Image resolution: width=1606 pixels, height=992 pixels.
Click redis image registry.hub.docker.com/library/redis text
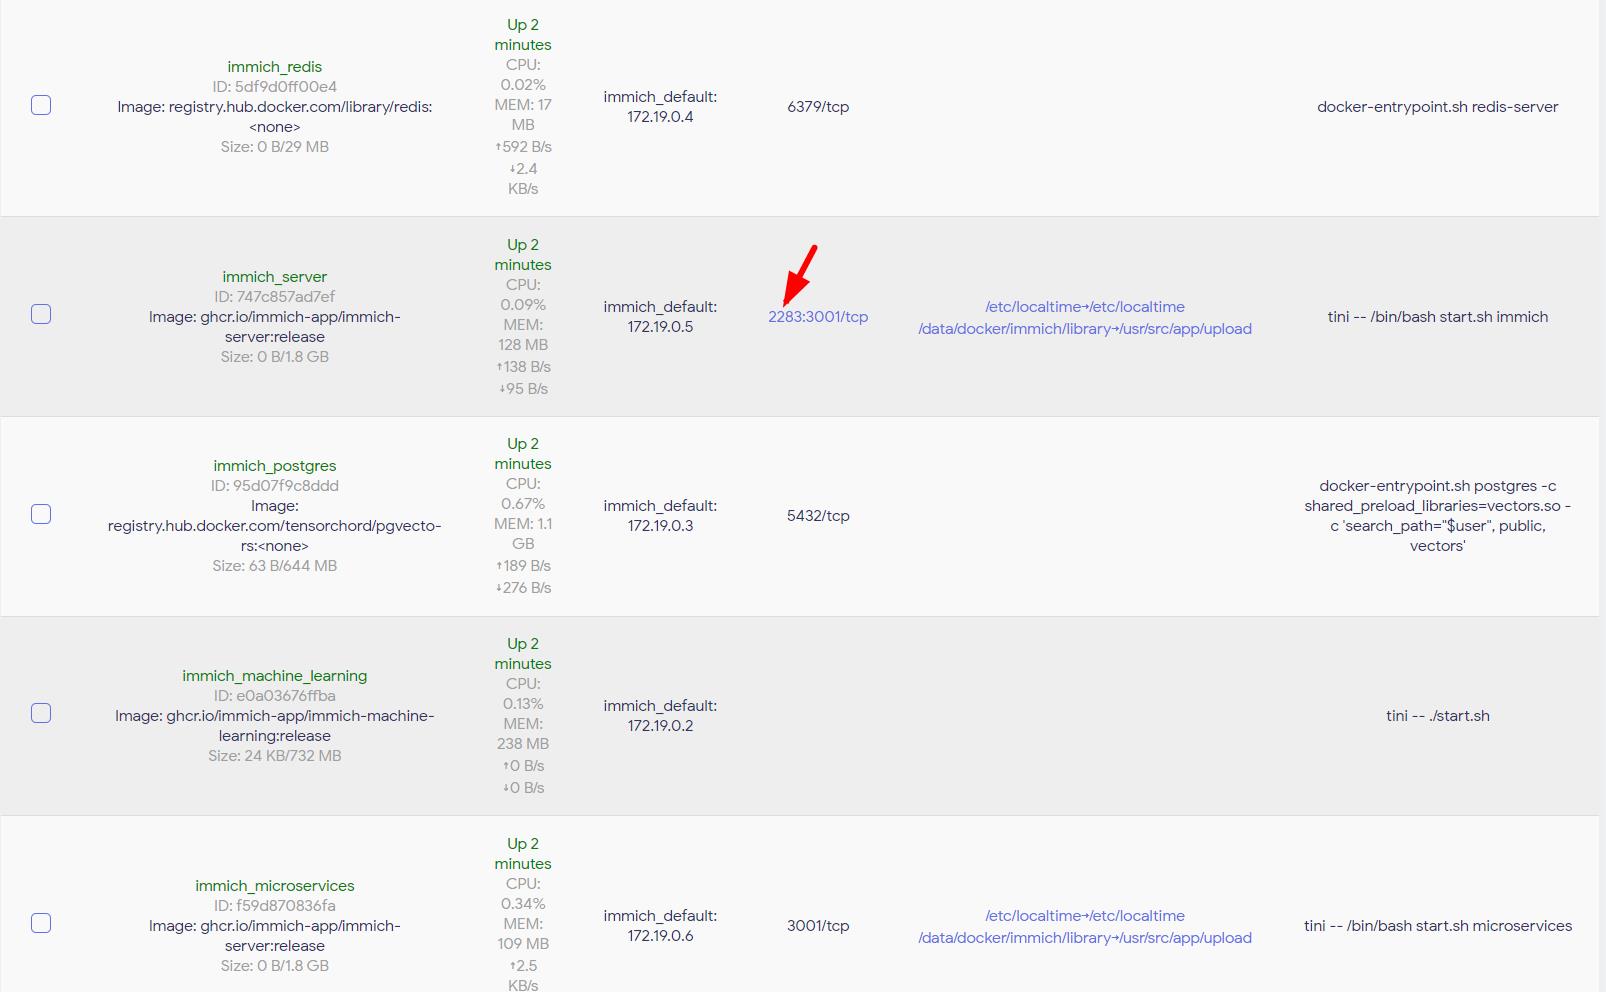(275, 117)
